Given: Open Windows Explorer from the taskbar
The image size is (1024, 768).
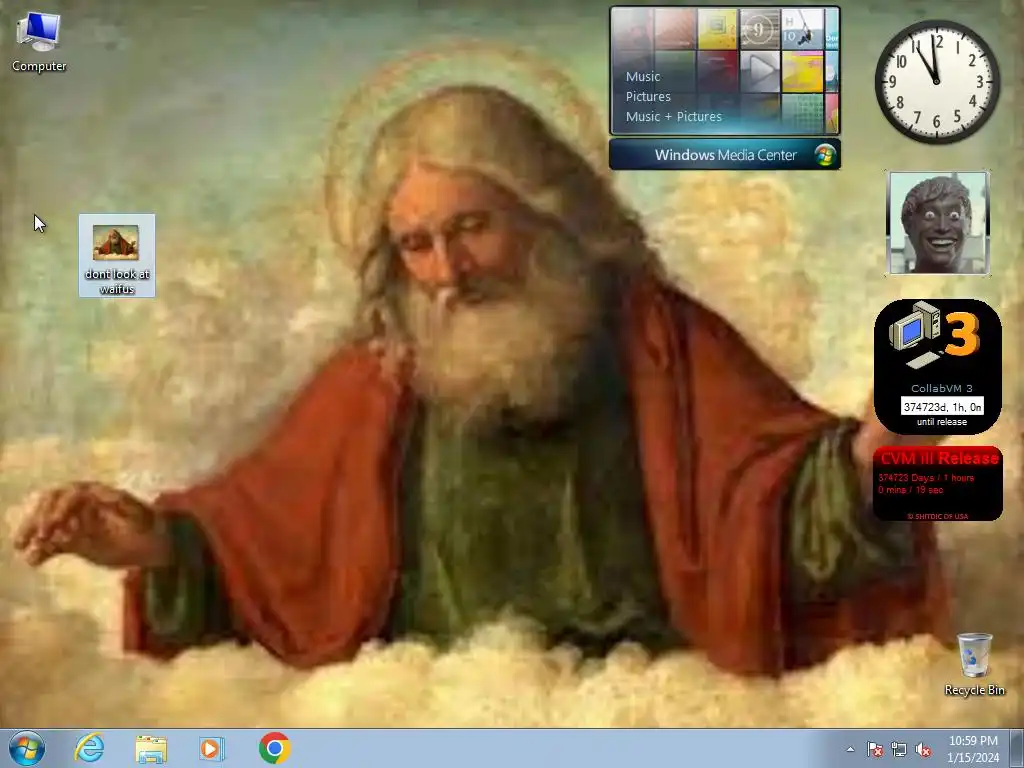Looking at the screenshot, I should click(x=151, y=749).
